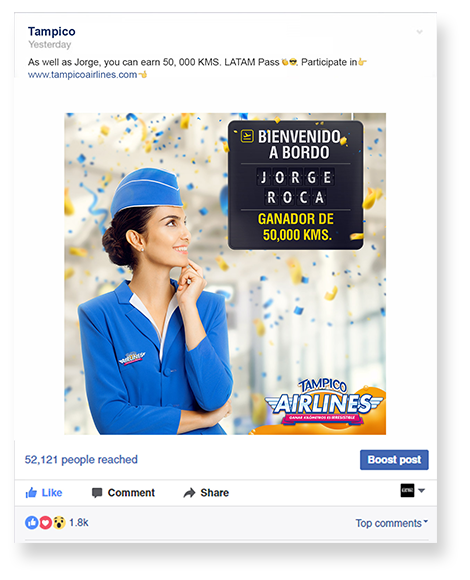
Task: Click the Yesterday timestamp
Action: 50,44
